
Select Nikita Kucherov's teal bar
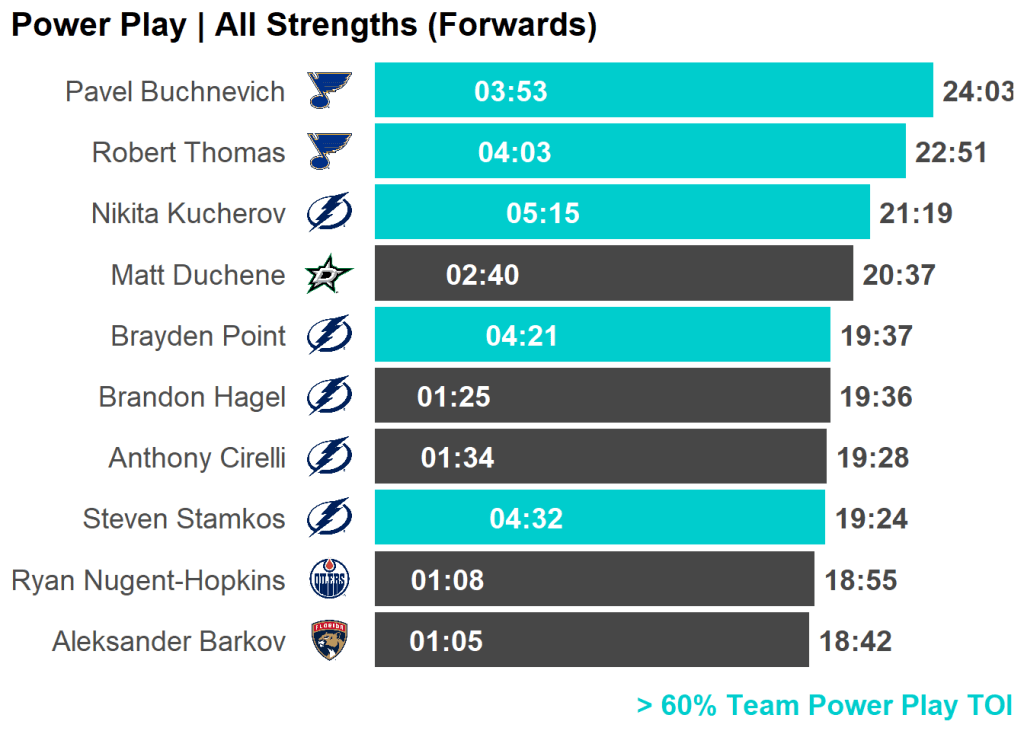point(700,213)
